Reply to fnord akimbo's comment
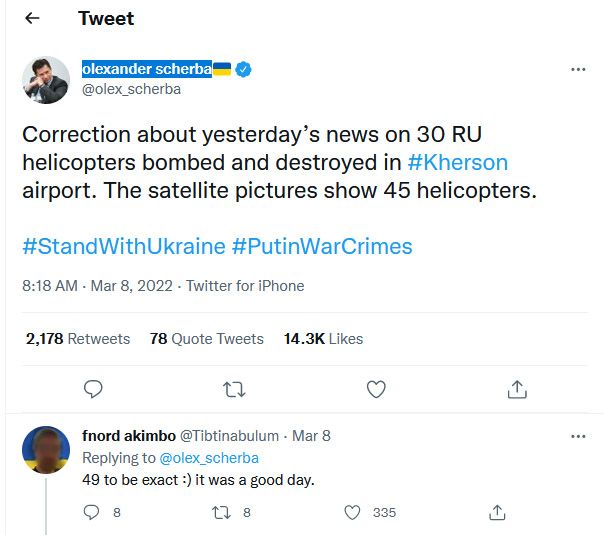The width and height of the screenshot is (604, 535). click(92, 512)
